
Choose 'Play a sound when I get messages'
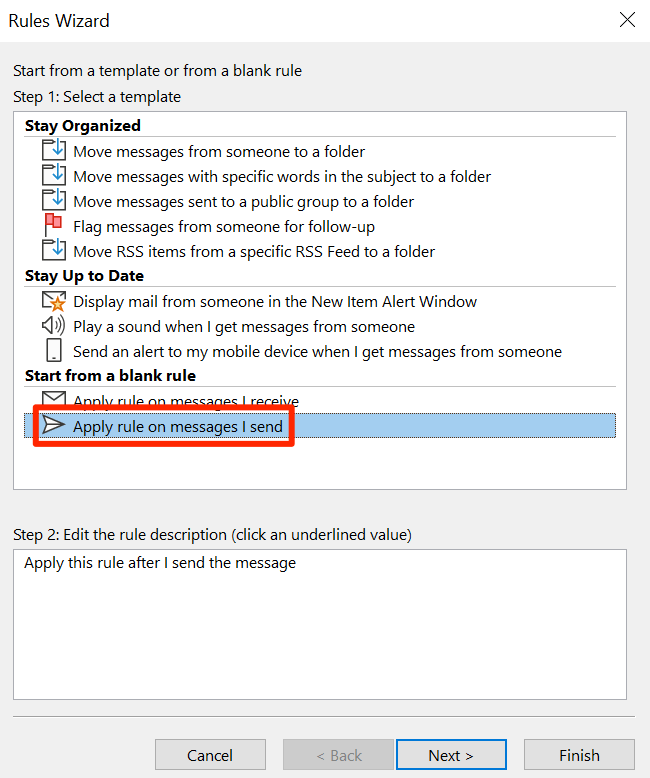244,326
